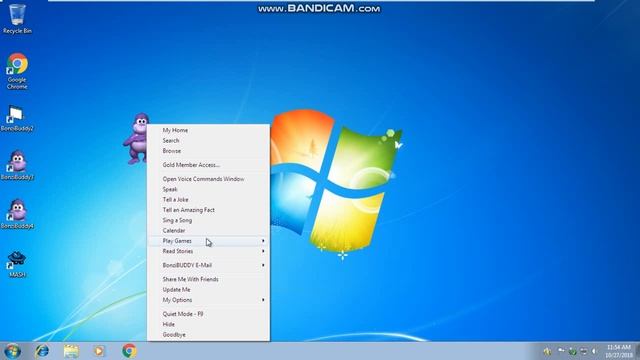Select the BonziBuddy1 desktop shortcut

(x=17, y=165)
